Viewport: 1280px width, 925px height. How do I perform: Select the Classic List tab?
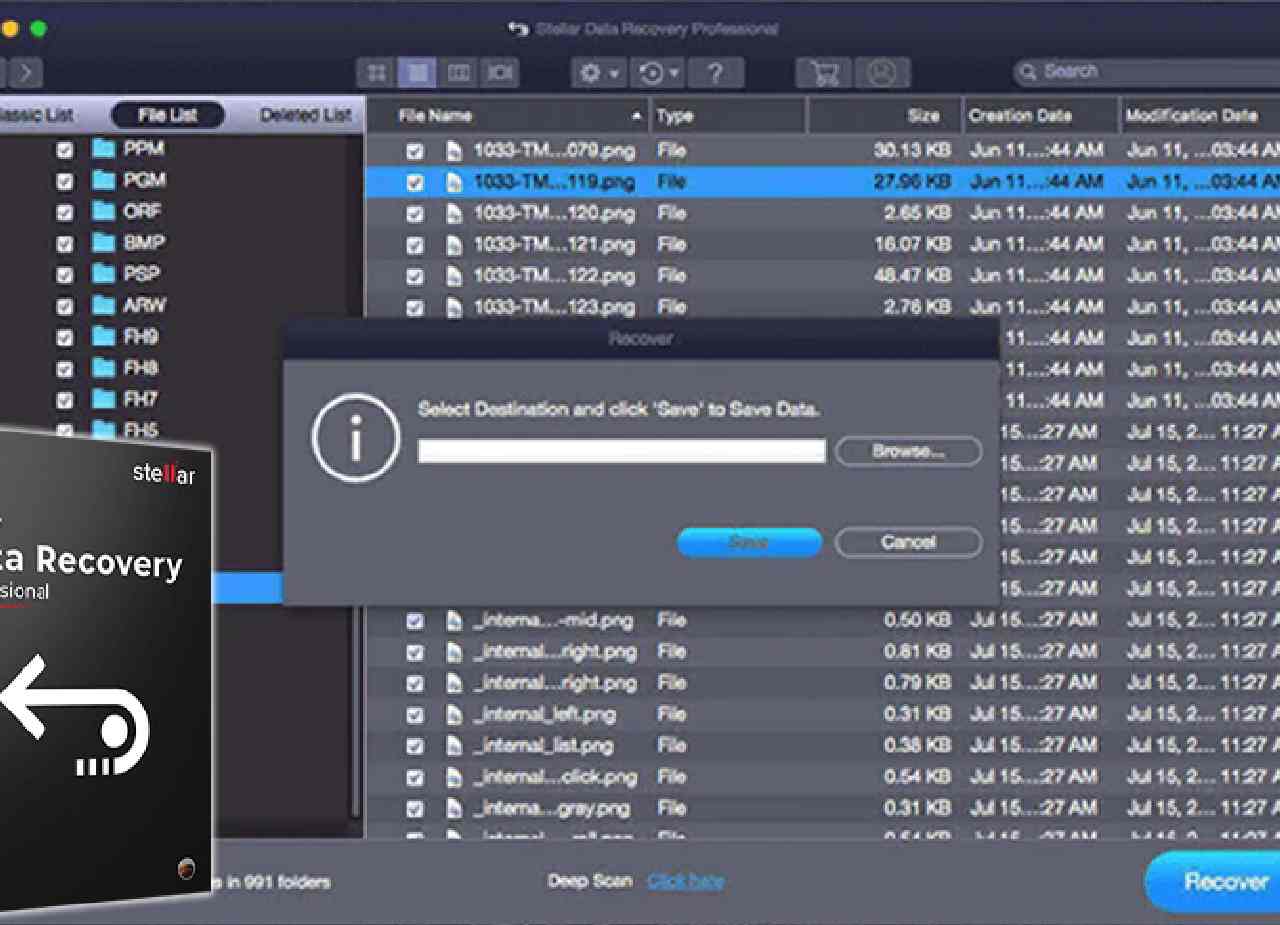pos(35,115)
